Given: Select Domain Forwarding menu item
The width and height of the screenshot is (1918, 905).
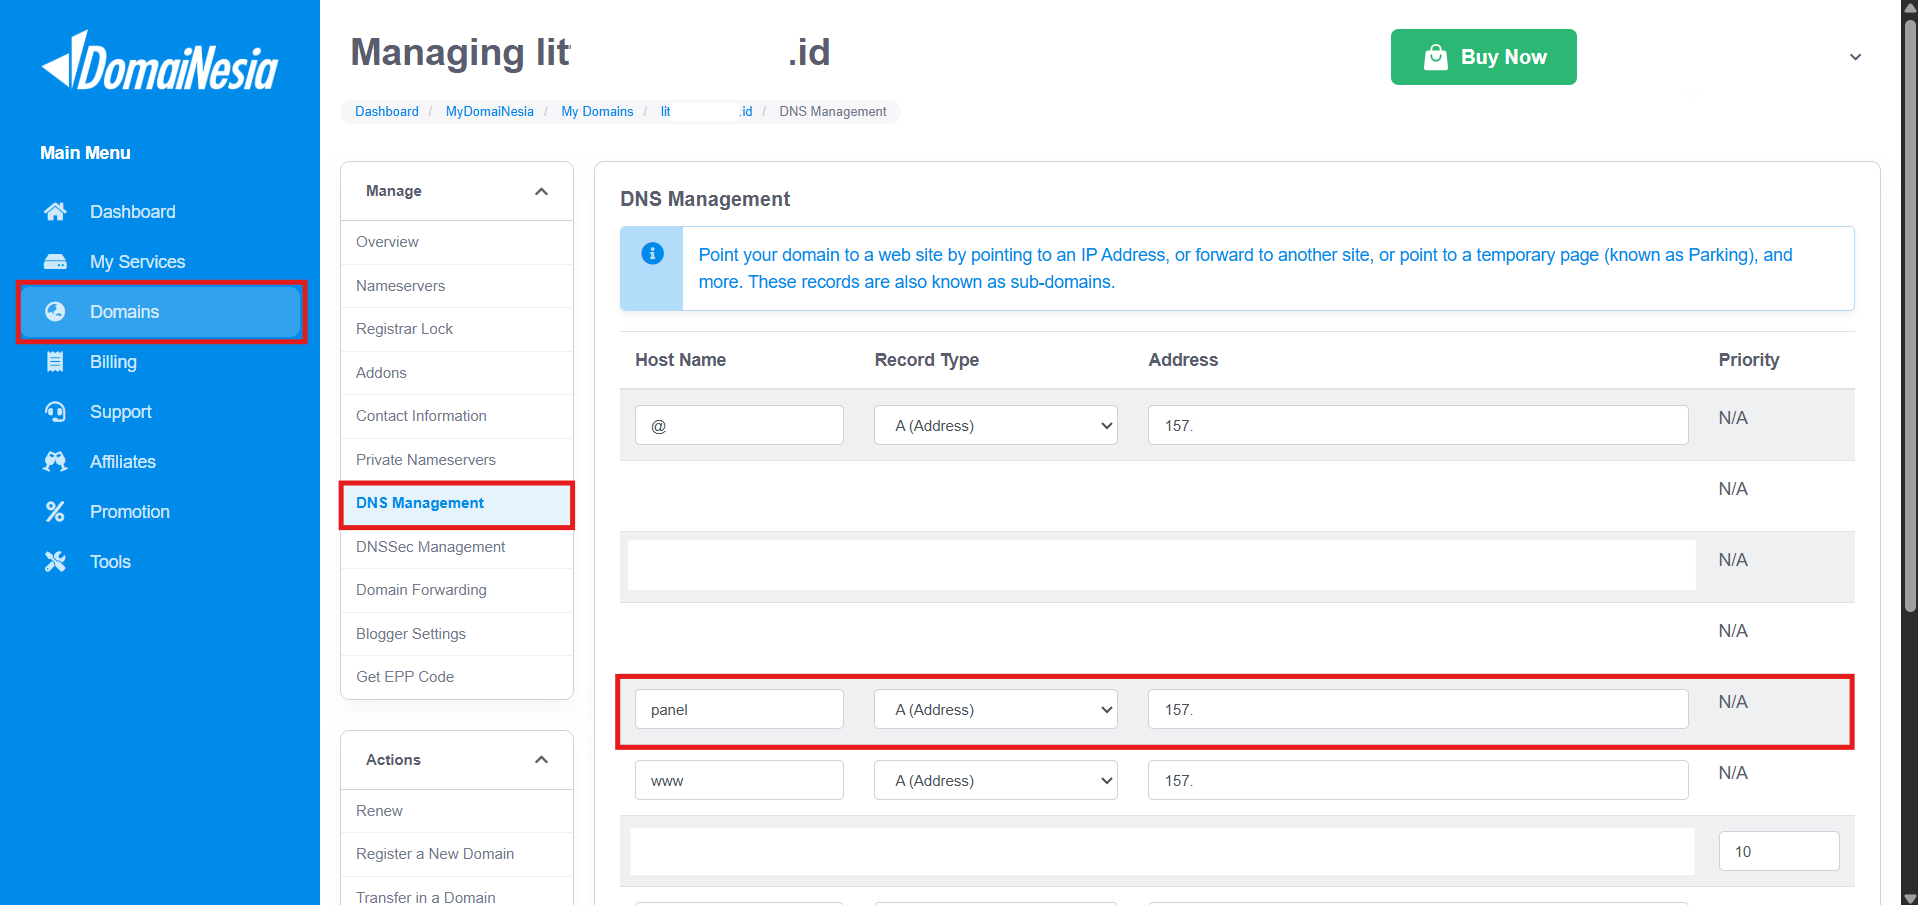Looking at the screenshot, I should pos(421,590).
